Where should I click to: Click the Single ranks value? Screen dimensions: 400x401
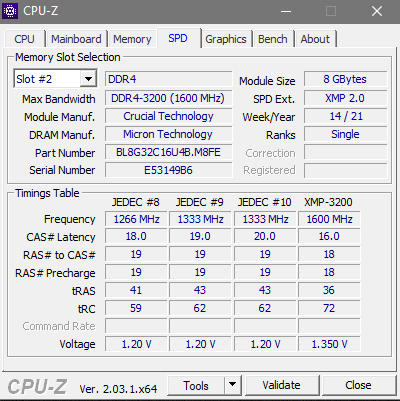click(x=345, y=134)
